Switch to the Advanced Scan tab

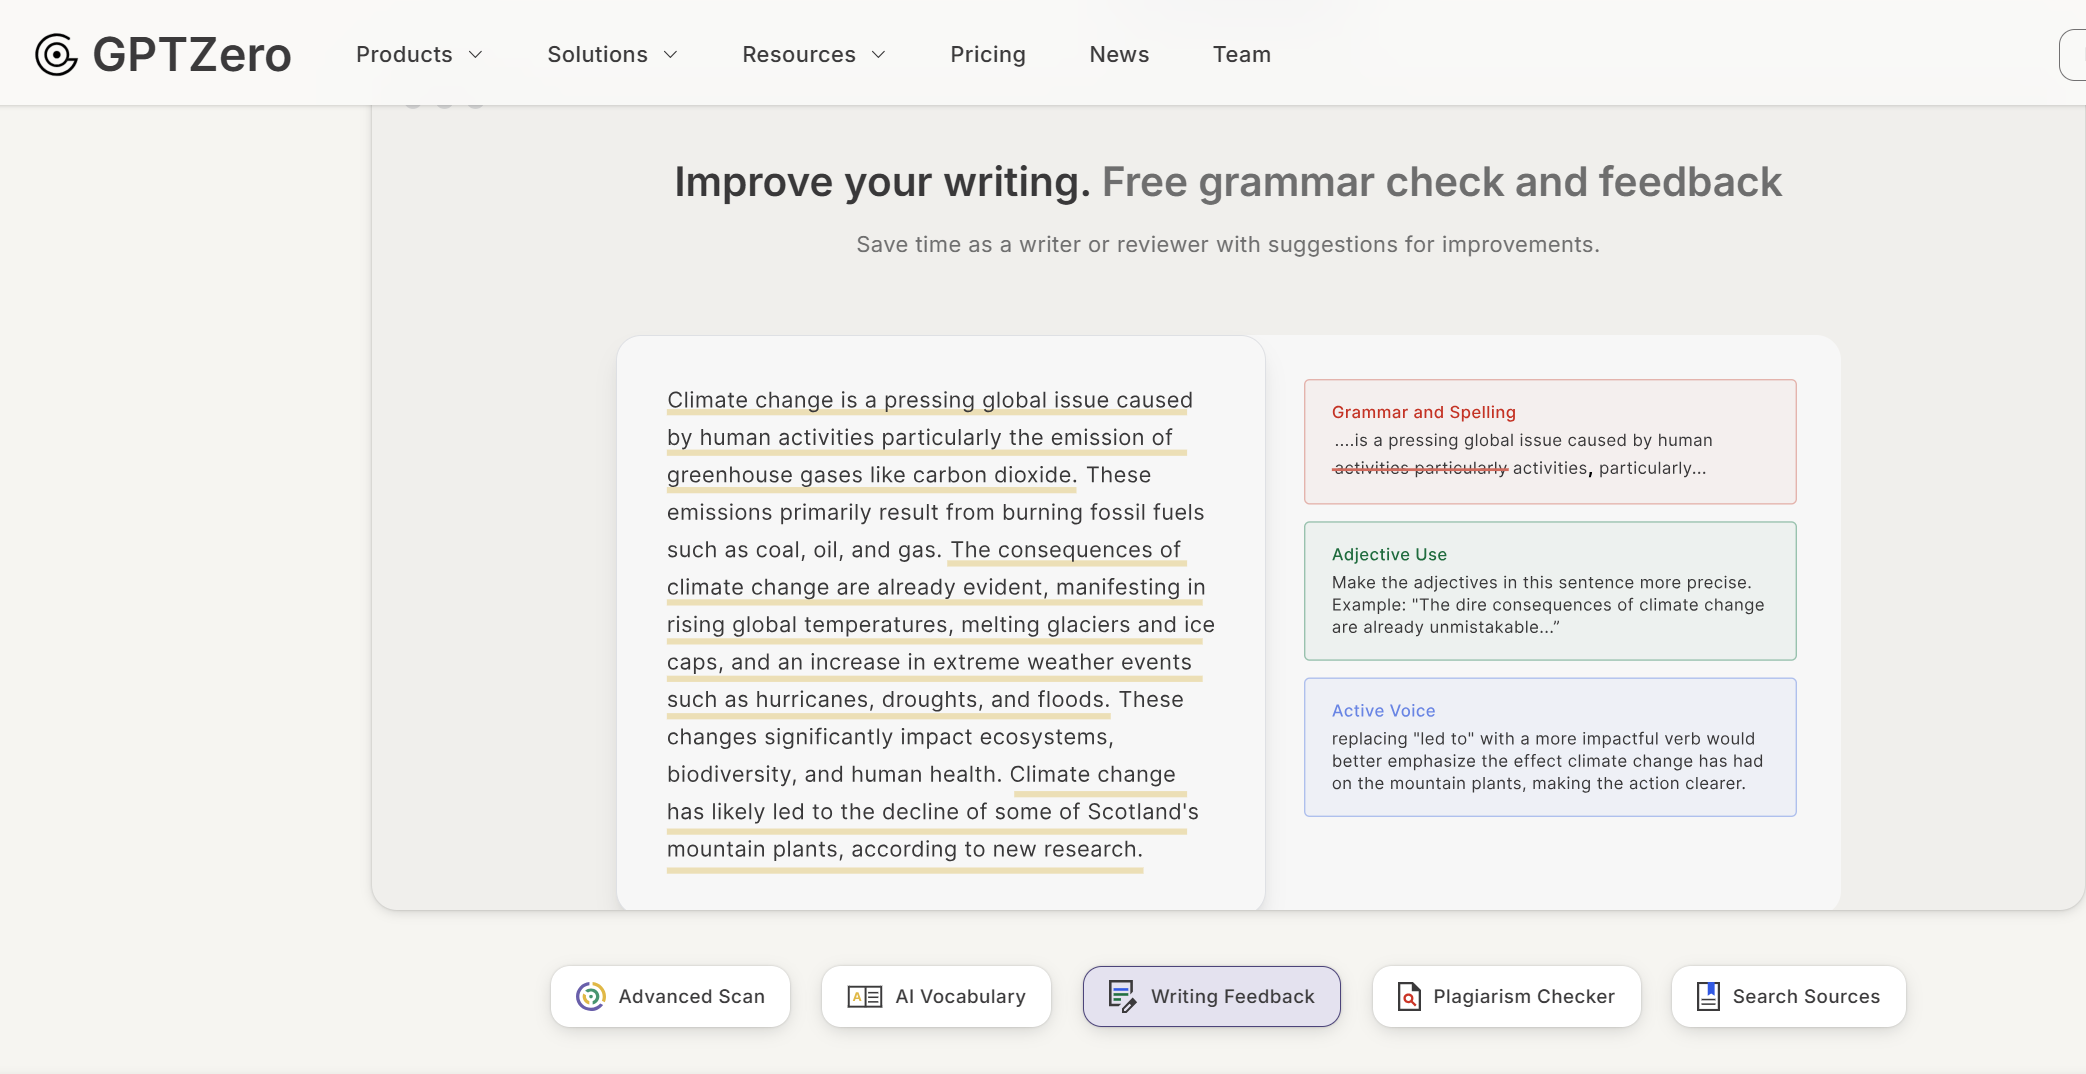(670, 996)
